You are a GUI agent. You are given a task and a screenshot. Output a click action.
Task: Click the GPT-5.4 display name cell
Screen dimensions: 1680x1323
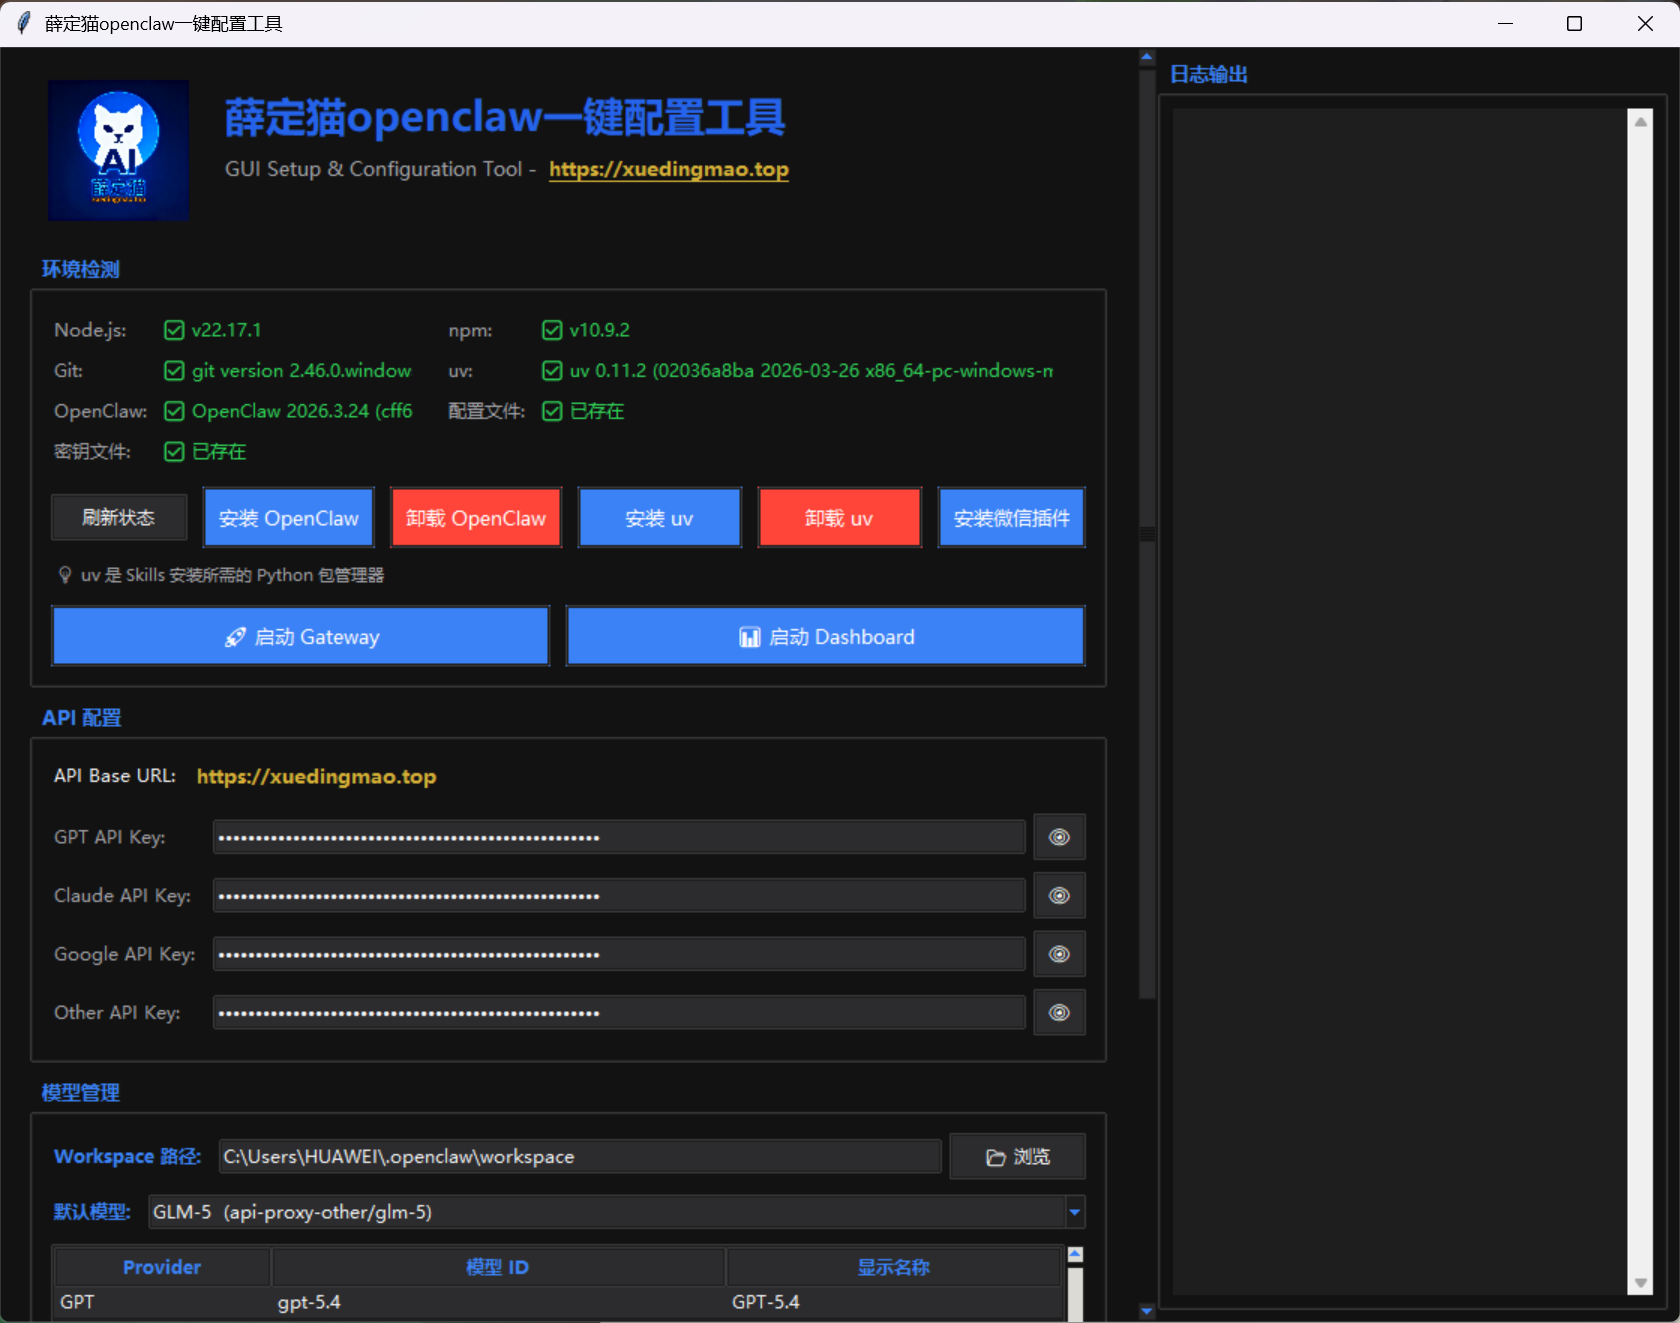[766, 1302]
